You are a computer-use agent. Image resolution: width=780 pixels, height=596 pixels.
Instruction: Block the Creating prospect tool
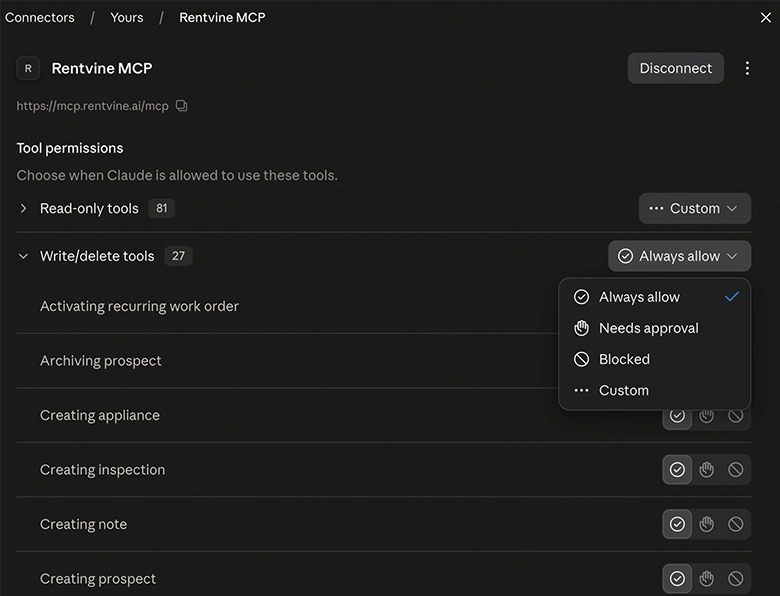736,579
